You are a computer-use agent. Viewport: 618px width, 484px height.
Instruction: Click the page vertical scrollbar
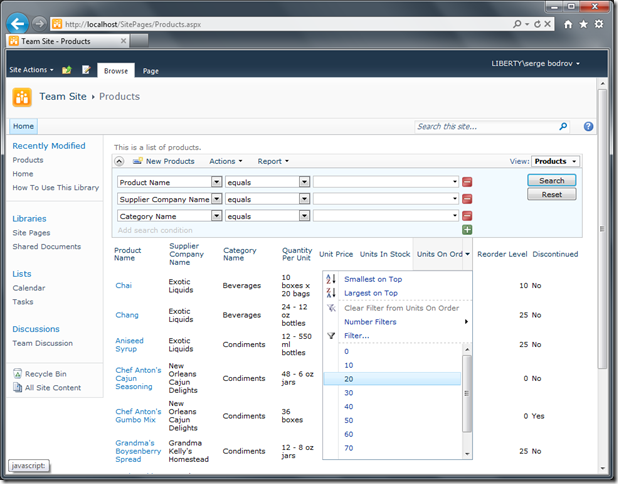(602, 229)
